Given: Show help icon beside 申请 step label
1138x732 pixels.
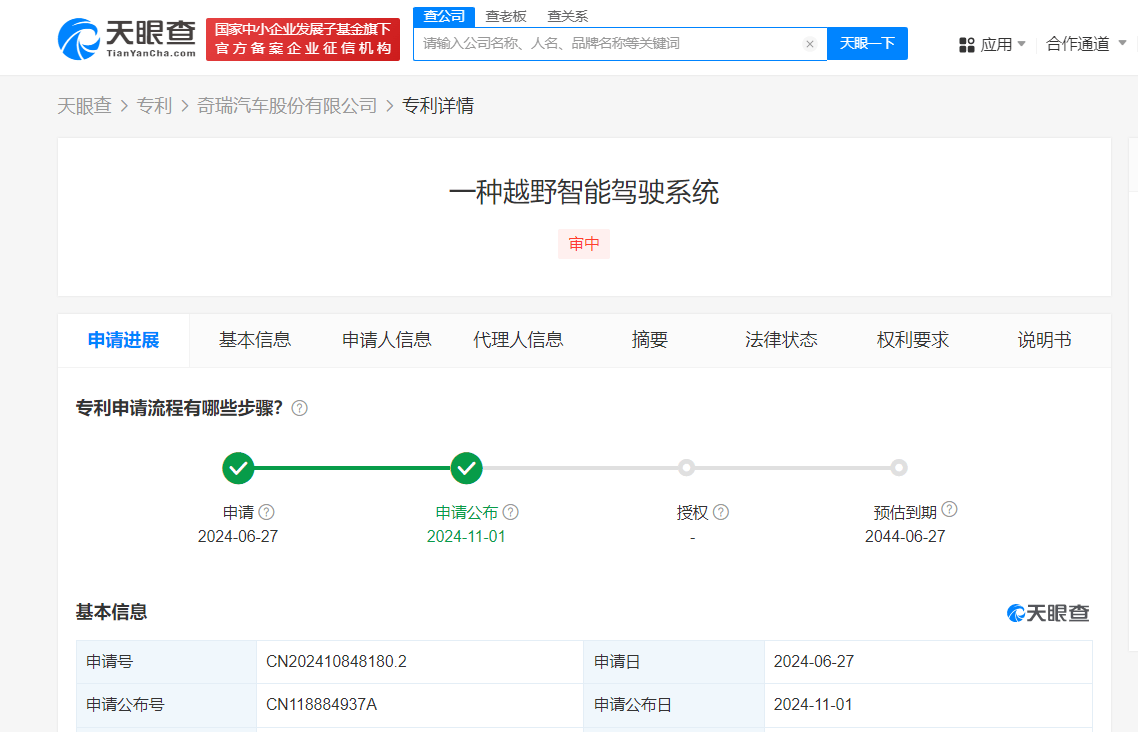Looking at the screenshot, I should click(x=266, y=512).
